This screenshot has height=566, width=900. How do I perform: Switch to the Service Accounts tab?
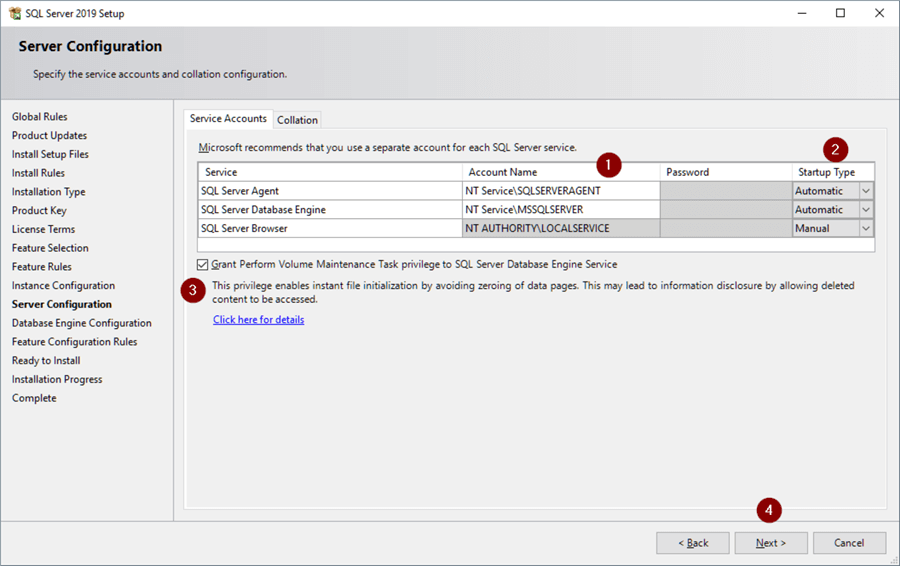click(228, 118)
